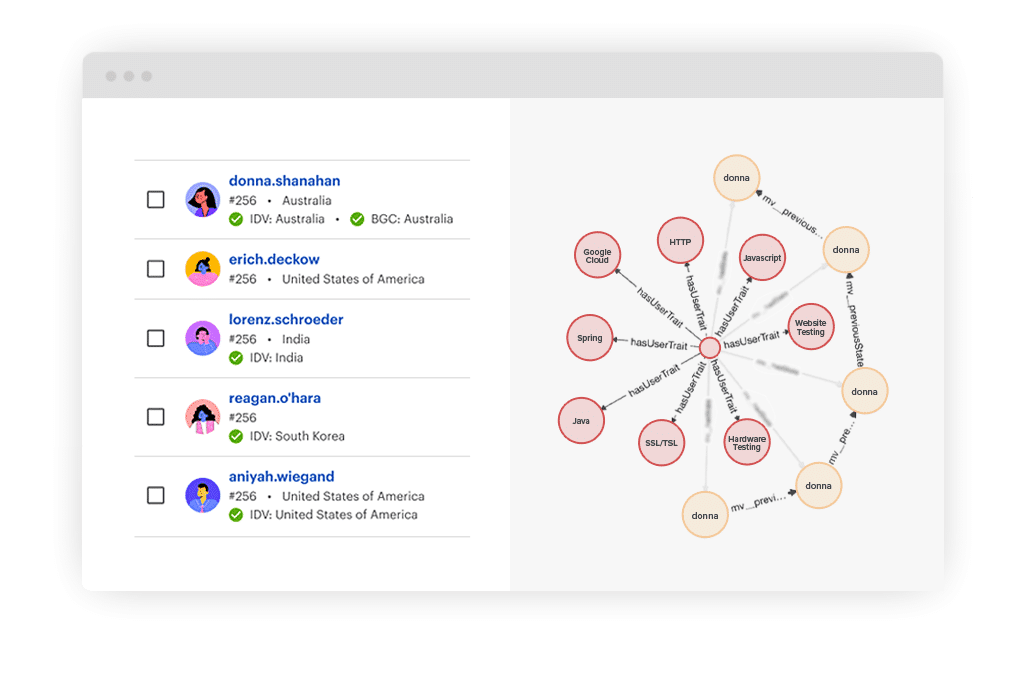Viewport: 1024px width, 689px height.
Task: Click lorenz.schroeder's purple avatar icon
Action: [203, 338]
